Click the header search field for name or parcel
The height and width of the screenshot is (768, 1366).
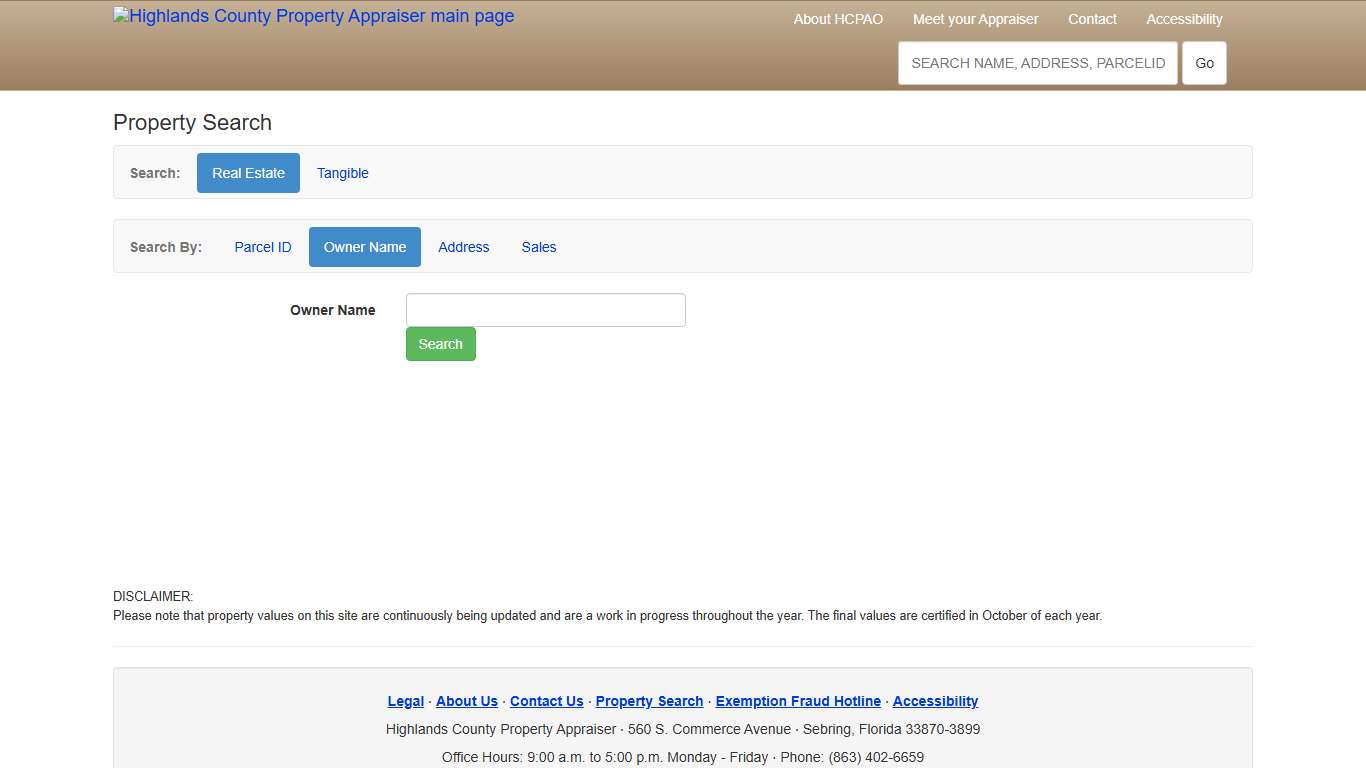click(x=1037, y=62)
